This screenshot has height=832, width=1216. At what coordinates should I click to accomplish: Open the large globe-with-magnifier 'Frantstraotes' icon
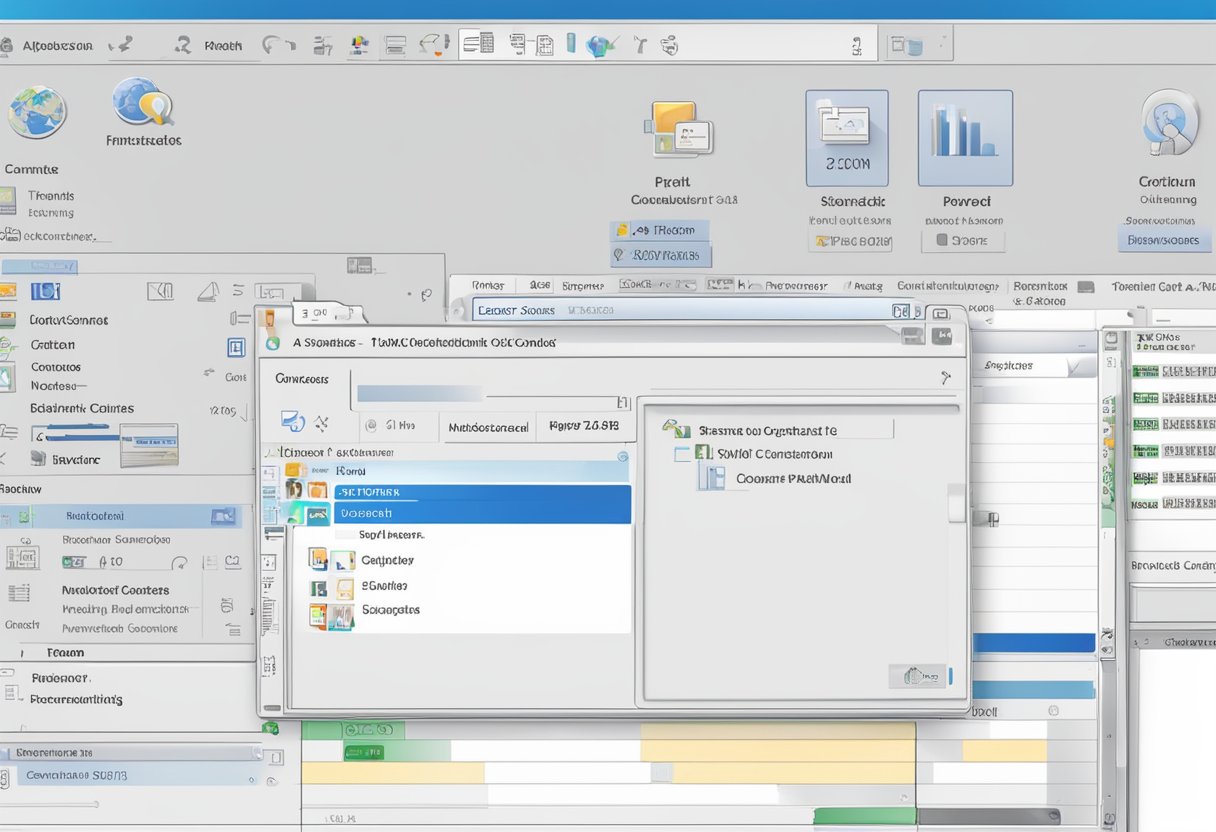coord(143,103)
